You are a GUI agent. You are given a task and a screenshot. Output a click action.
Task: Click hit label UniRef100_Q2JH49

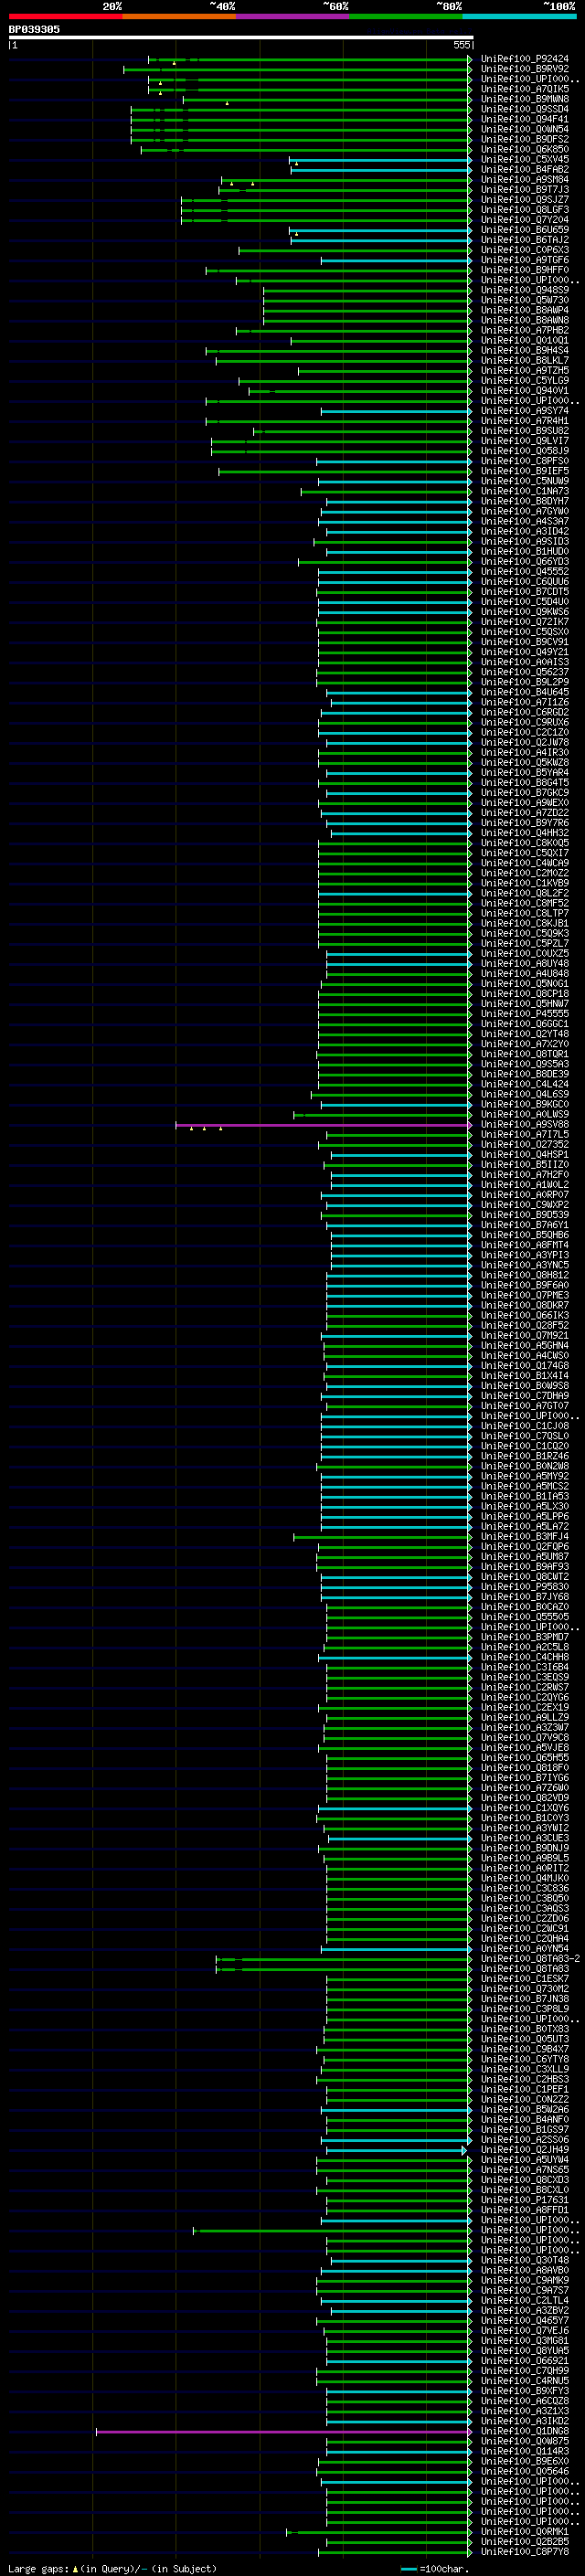pos(524,2149)
